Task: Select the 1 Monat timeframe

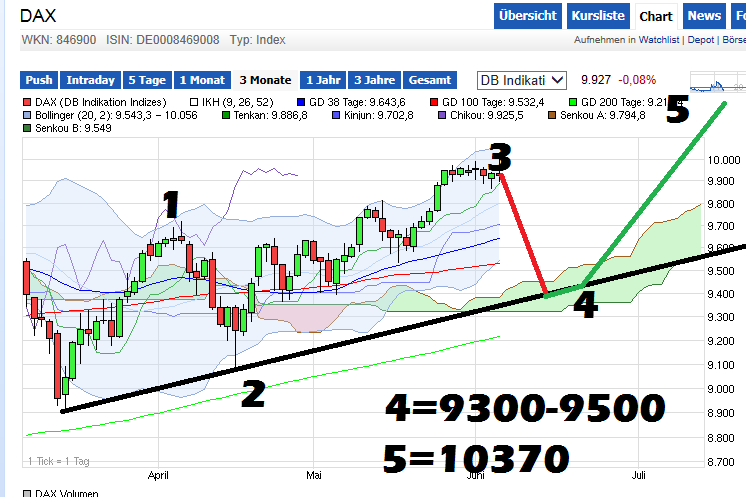Action: pyautogui.click(x=202, y=80)
